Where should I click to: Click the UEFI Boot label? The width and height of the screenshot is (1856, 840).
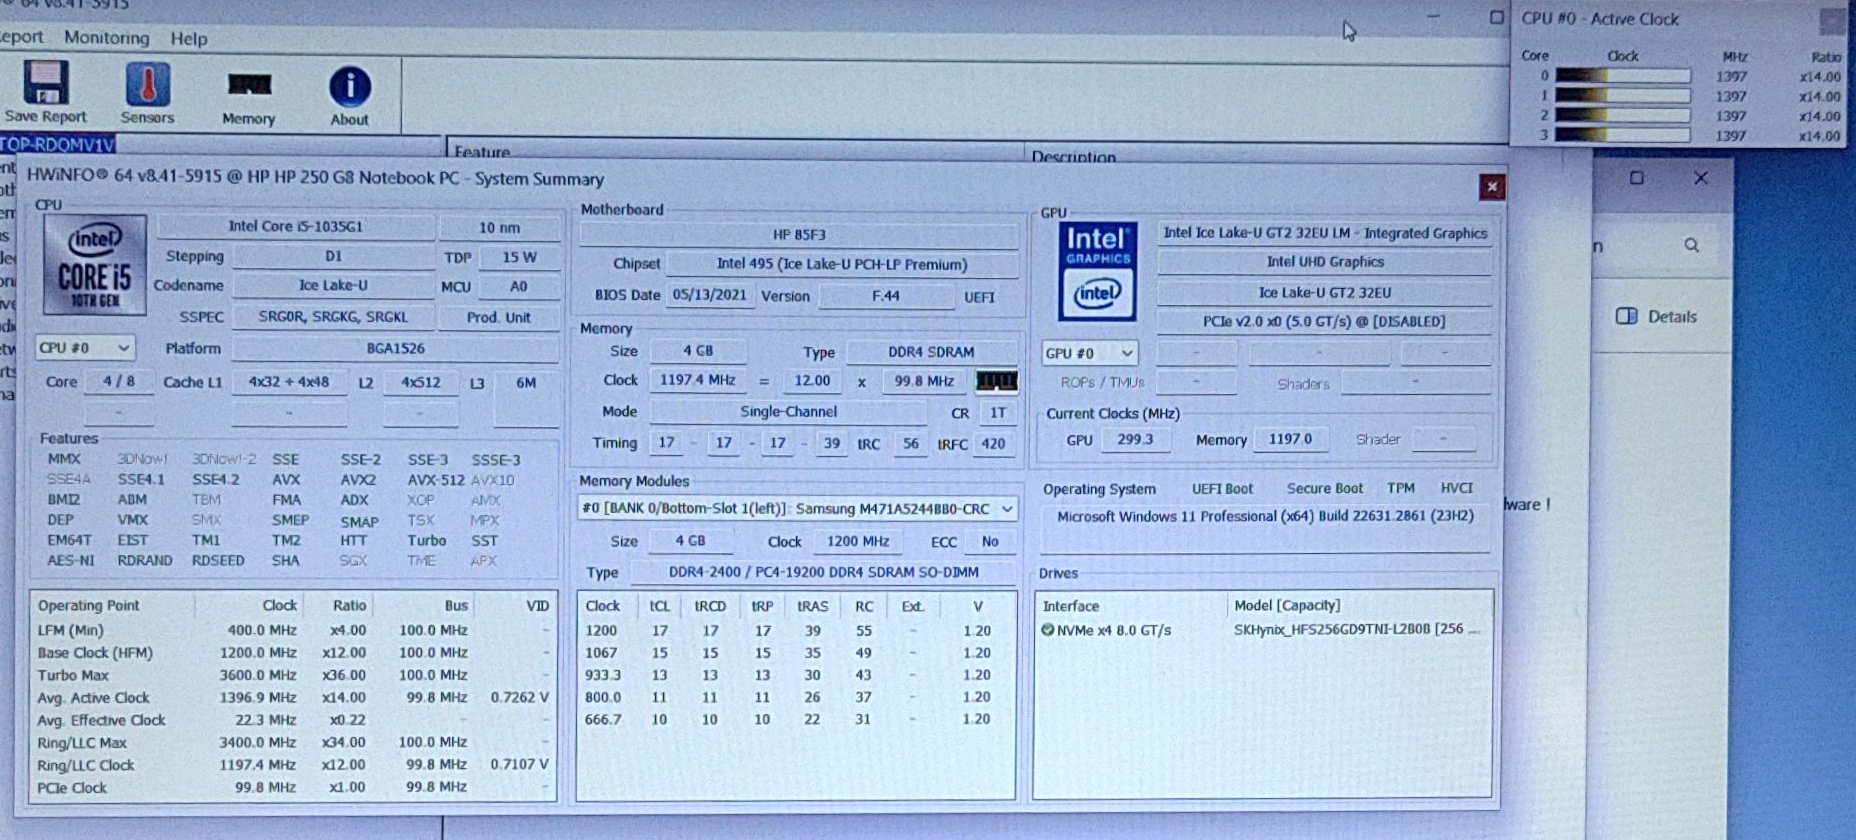1222,489
